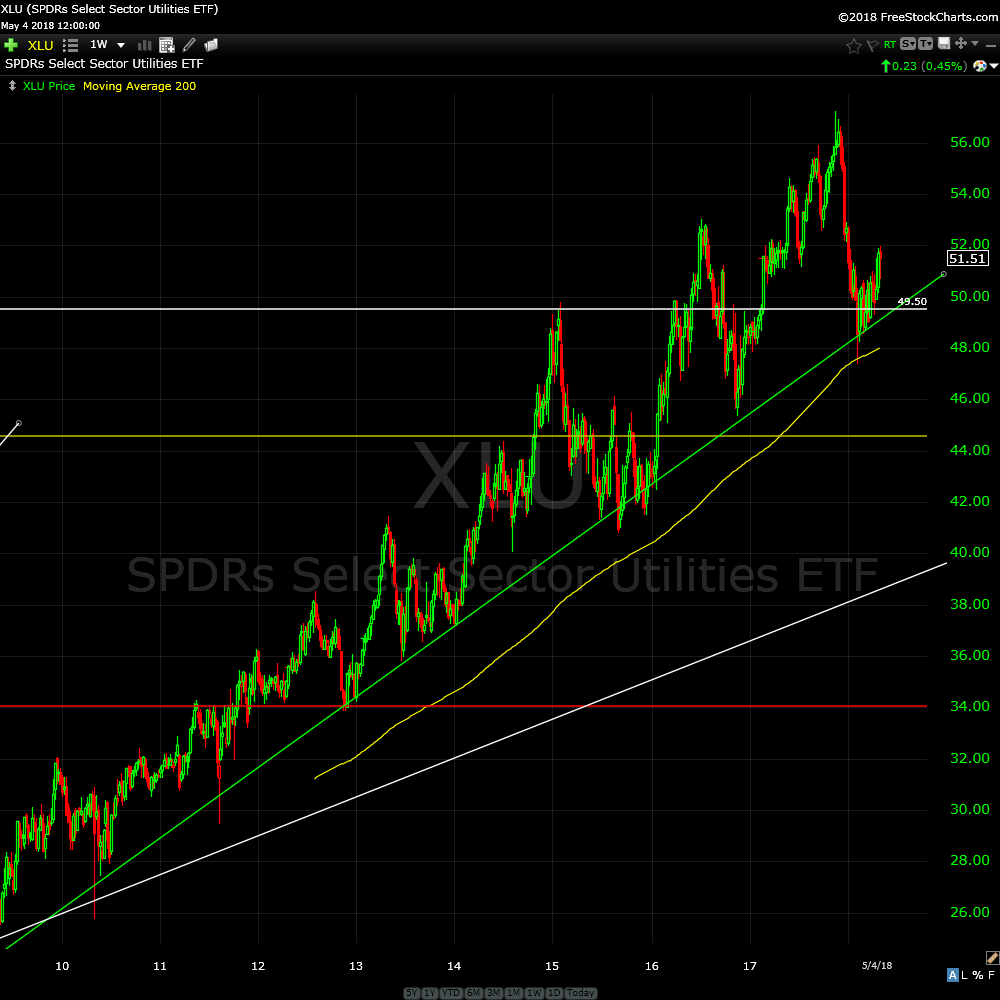The height and width of the screenshot is (1000, 1000).
Task: Click the star favorite icon
Action: (x=853, y=45)
